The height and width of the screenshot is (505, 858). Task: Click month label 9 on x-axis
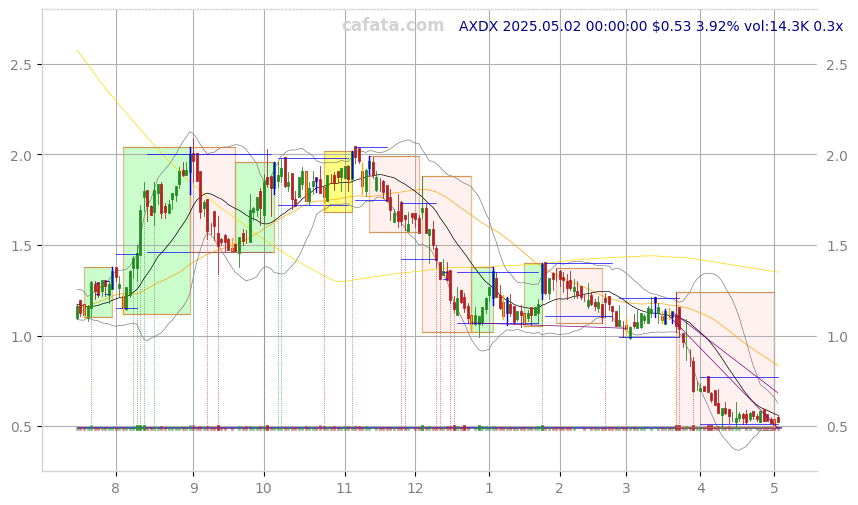coord(194,488)
